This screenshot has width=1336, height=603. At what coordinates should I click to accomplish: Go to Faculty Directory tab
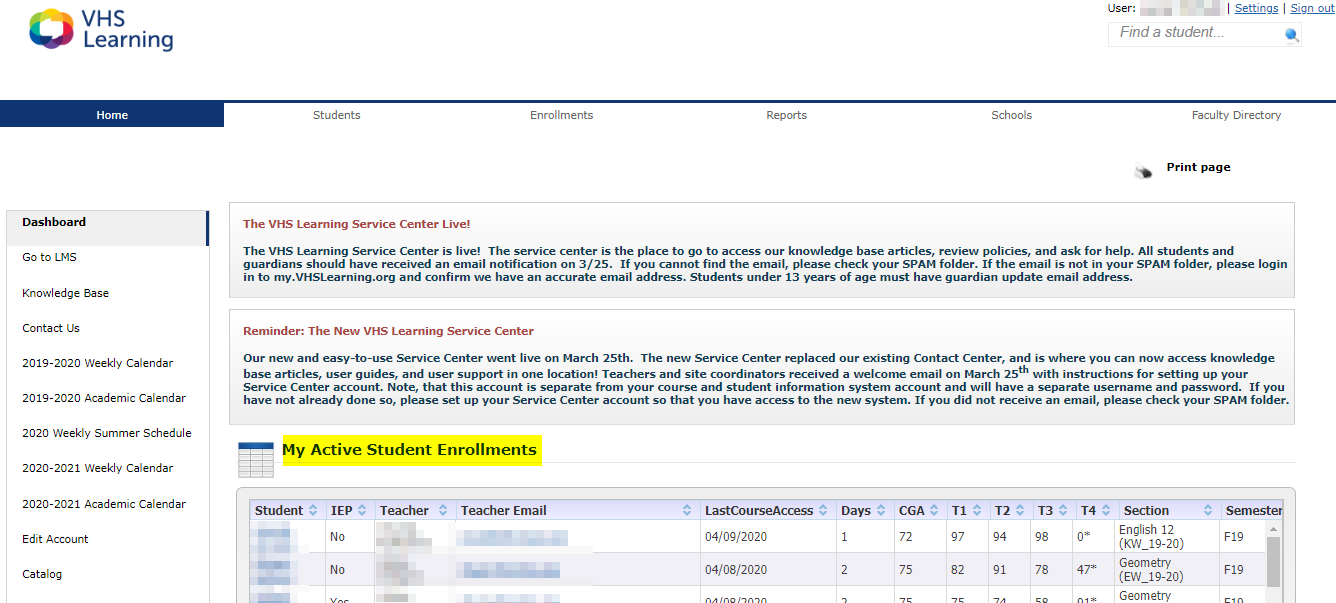click(x=1236, y=115)
